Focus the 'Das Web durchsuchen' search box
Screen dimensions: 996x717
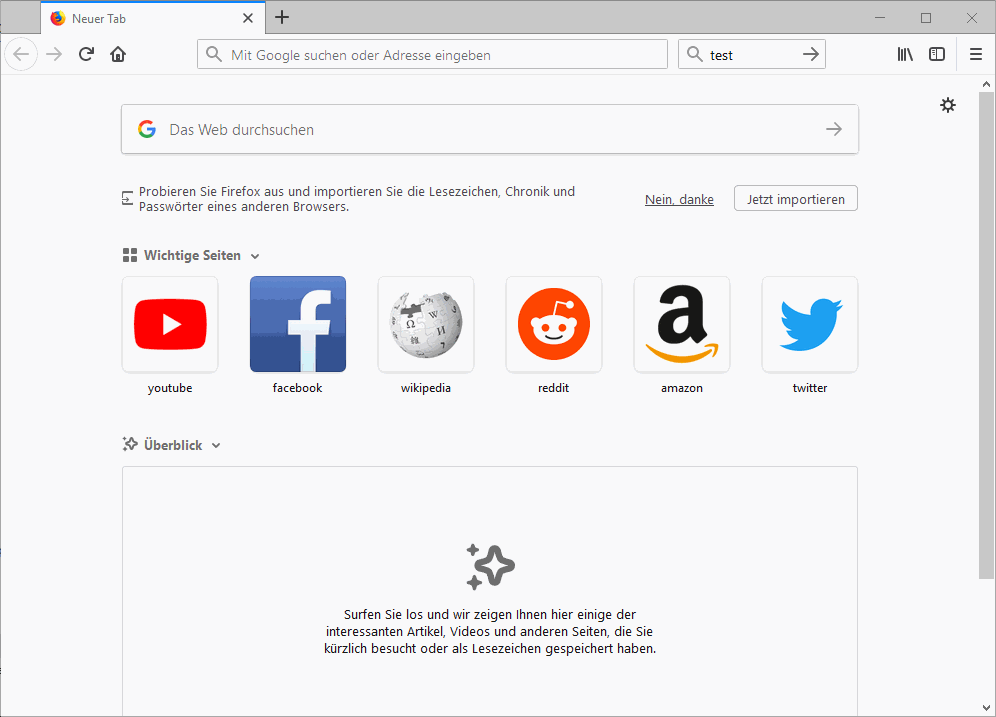pos(490,130)
